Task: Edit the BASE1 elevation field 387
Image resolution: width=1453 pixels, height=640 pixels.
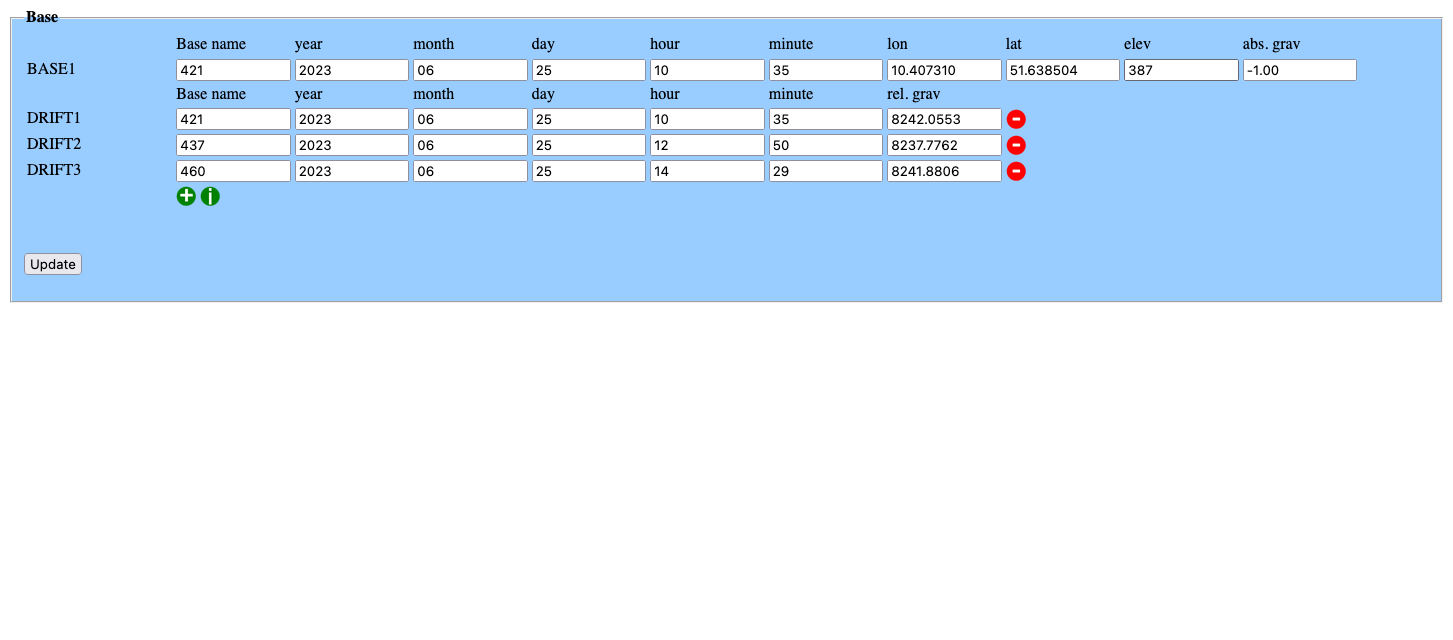Action: coord(1180,70)
